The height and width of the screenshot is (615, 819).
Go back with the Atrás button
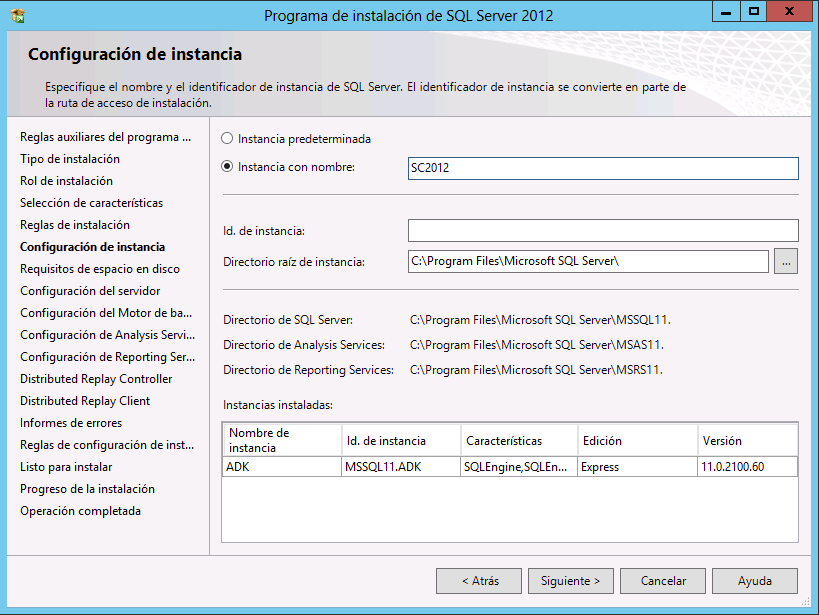pos(479,581)
